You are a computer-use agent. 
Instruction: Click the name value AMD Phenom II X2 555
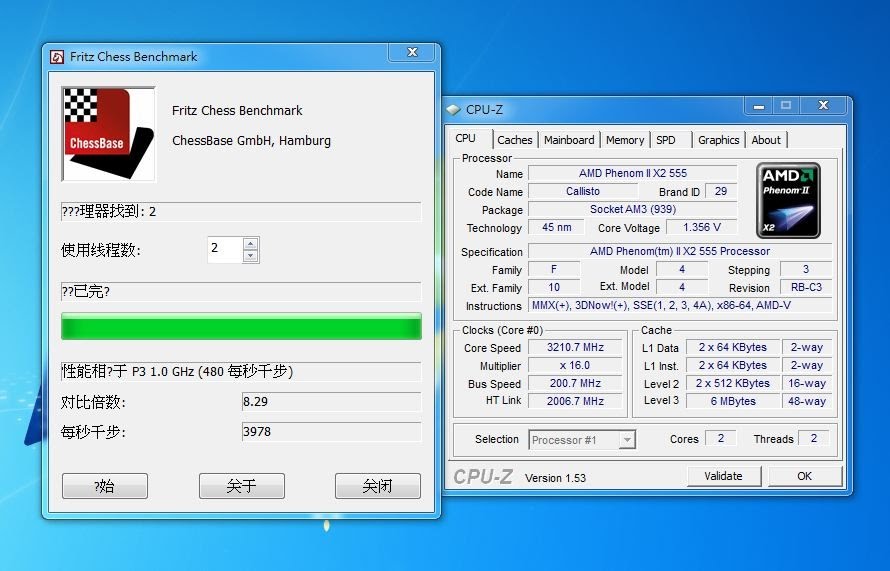click(x=633, y=173)
